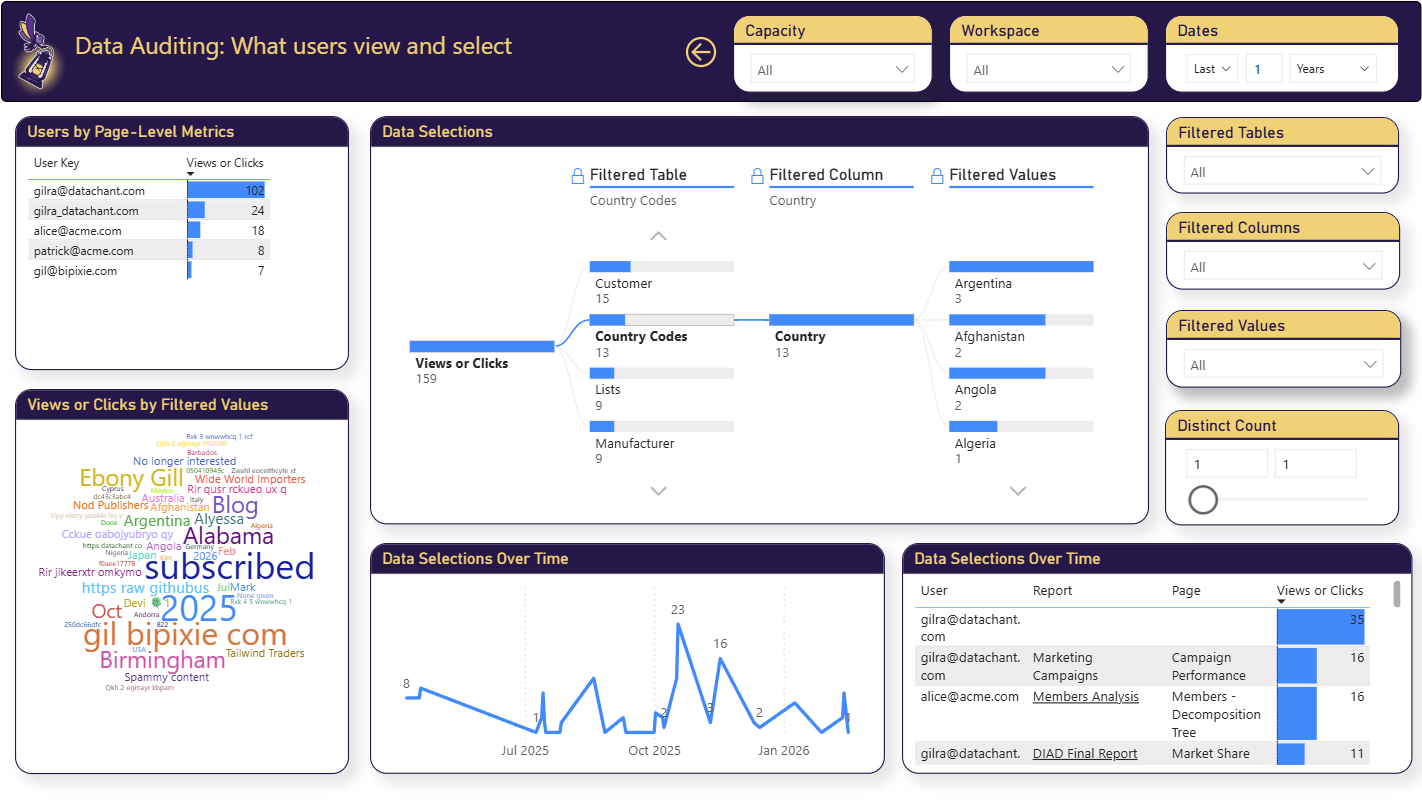The image size is (1422, 800).
Task: Toggle the lock on the Filtered Values level
Action: click(x=935, y=174)
